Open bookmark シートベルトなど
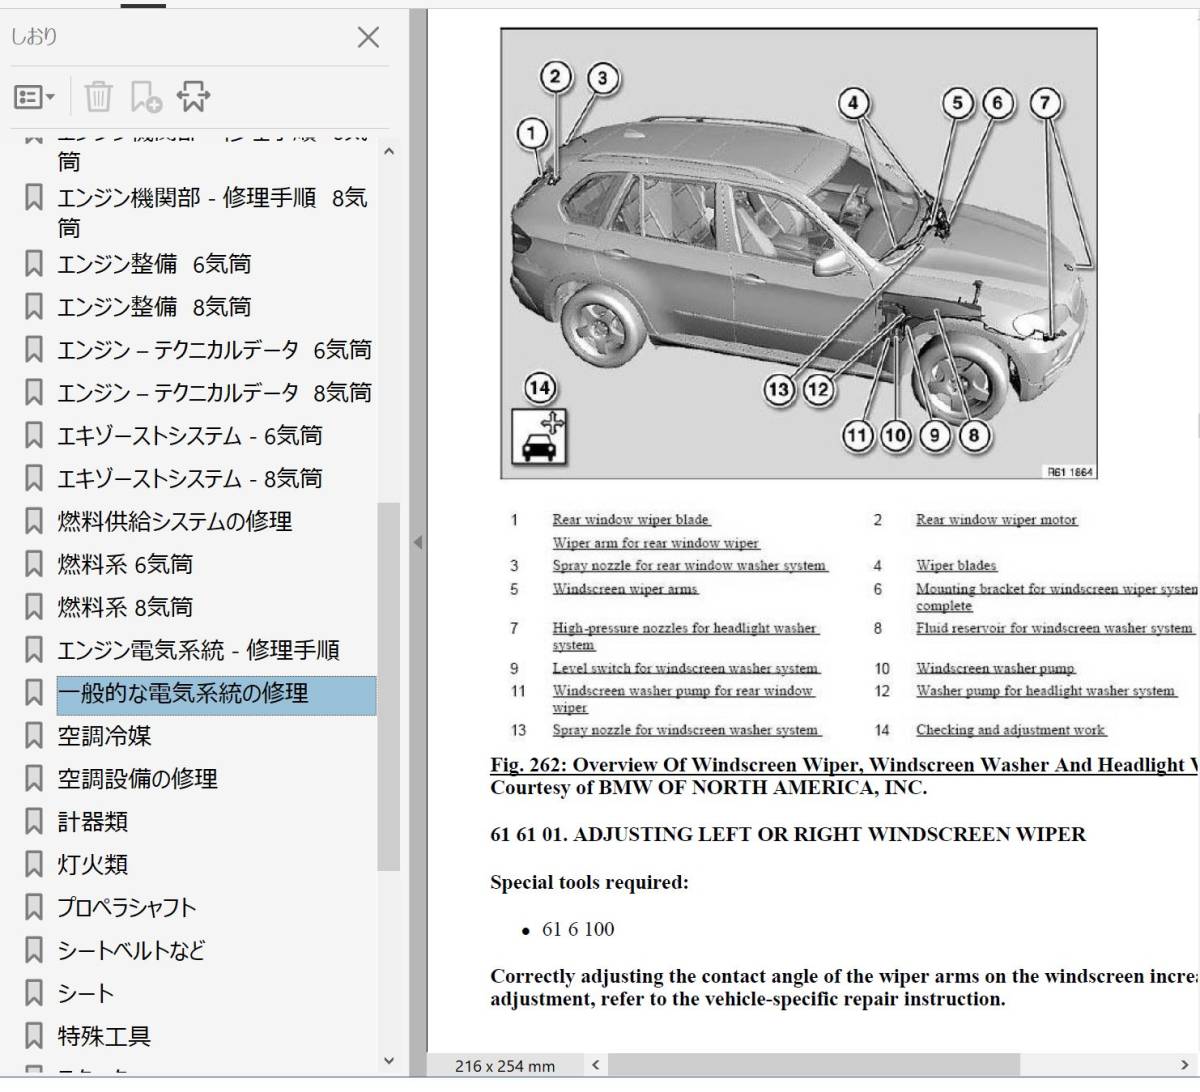Screen dimensions: 1200x1092 pyautogui.click(x=131, y=951)
